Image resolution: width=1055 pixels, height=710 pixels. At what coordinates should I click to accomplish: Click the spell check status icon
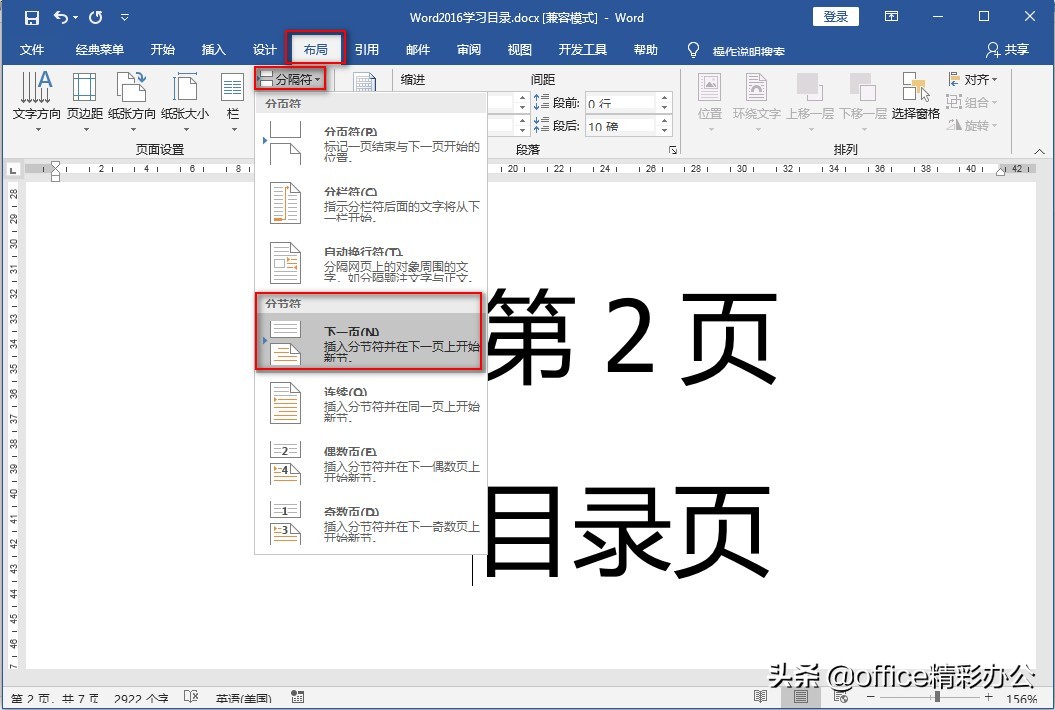pos(191,697)
